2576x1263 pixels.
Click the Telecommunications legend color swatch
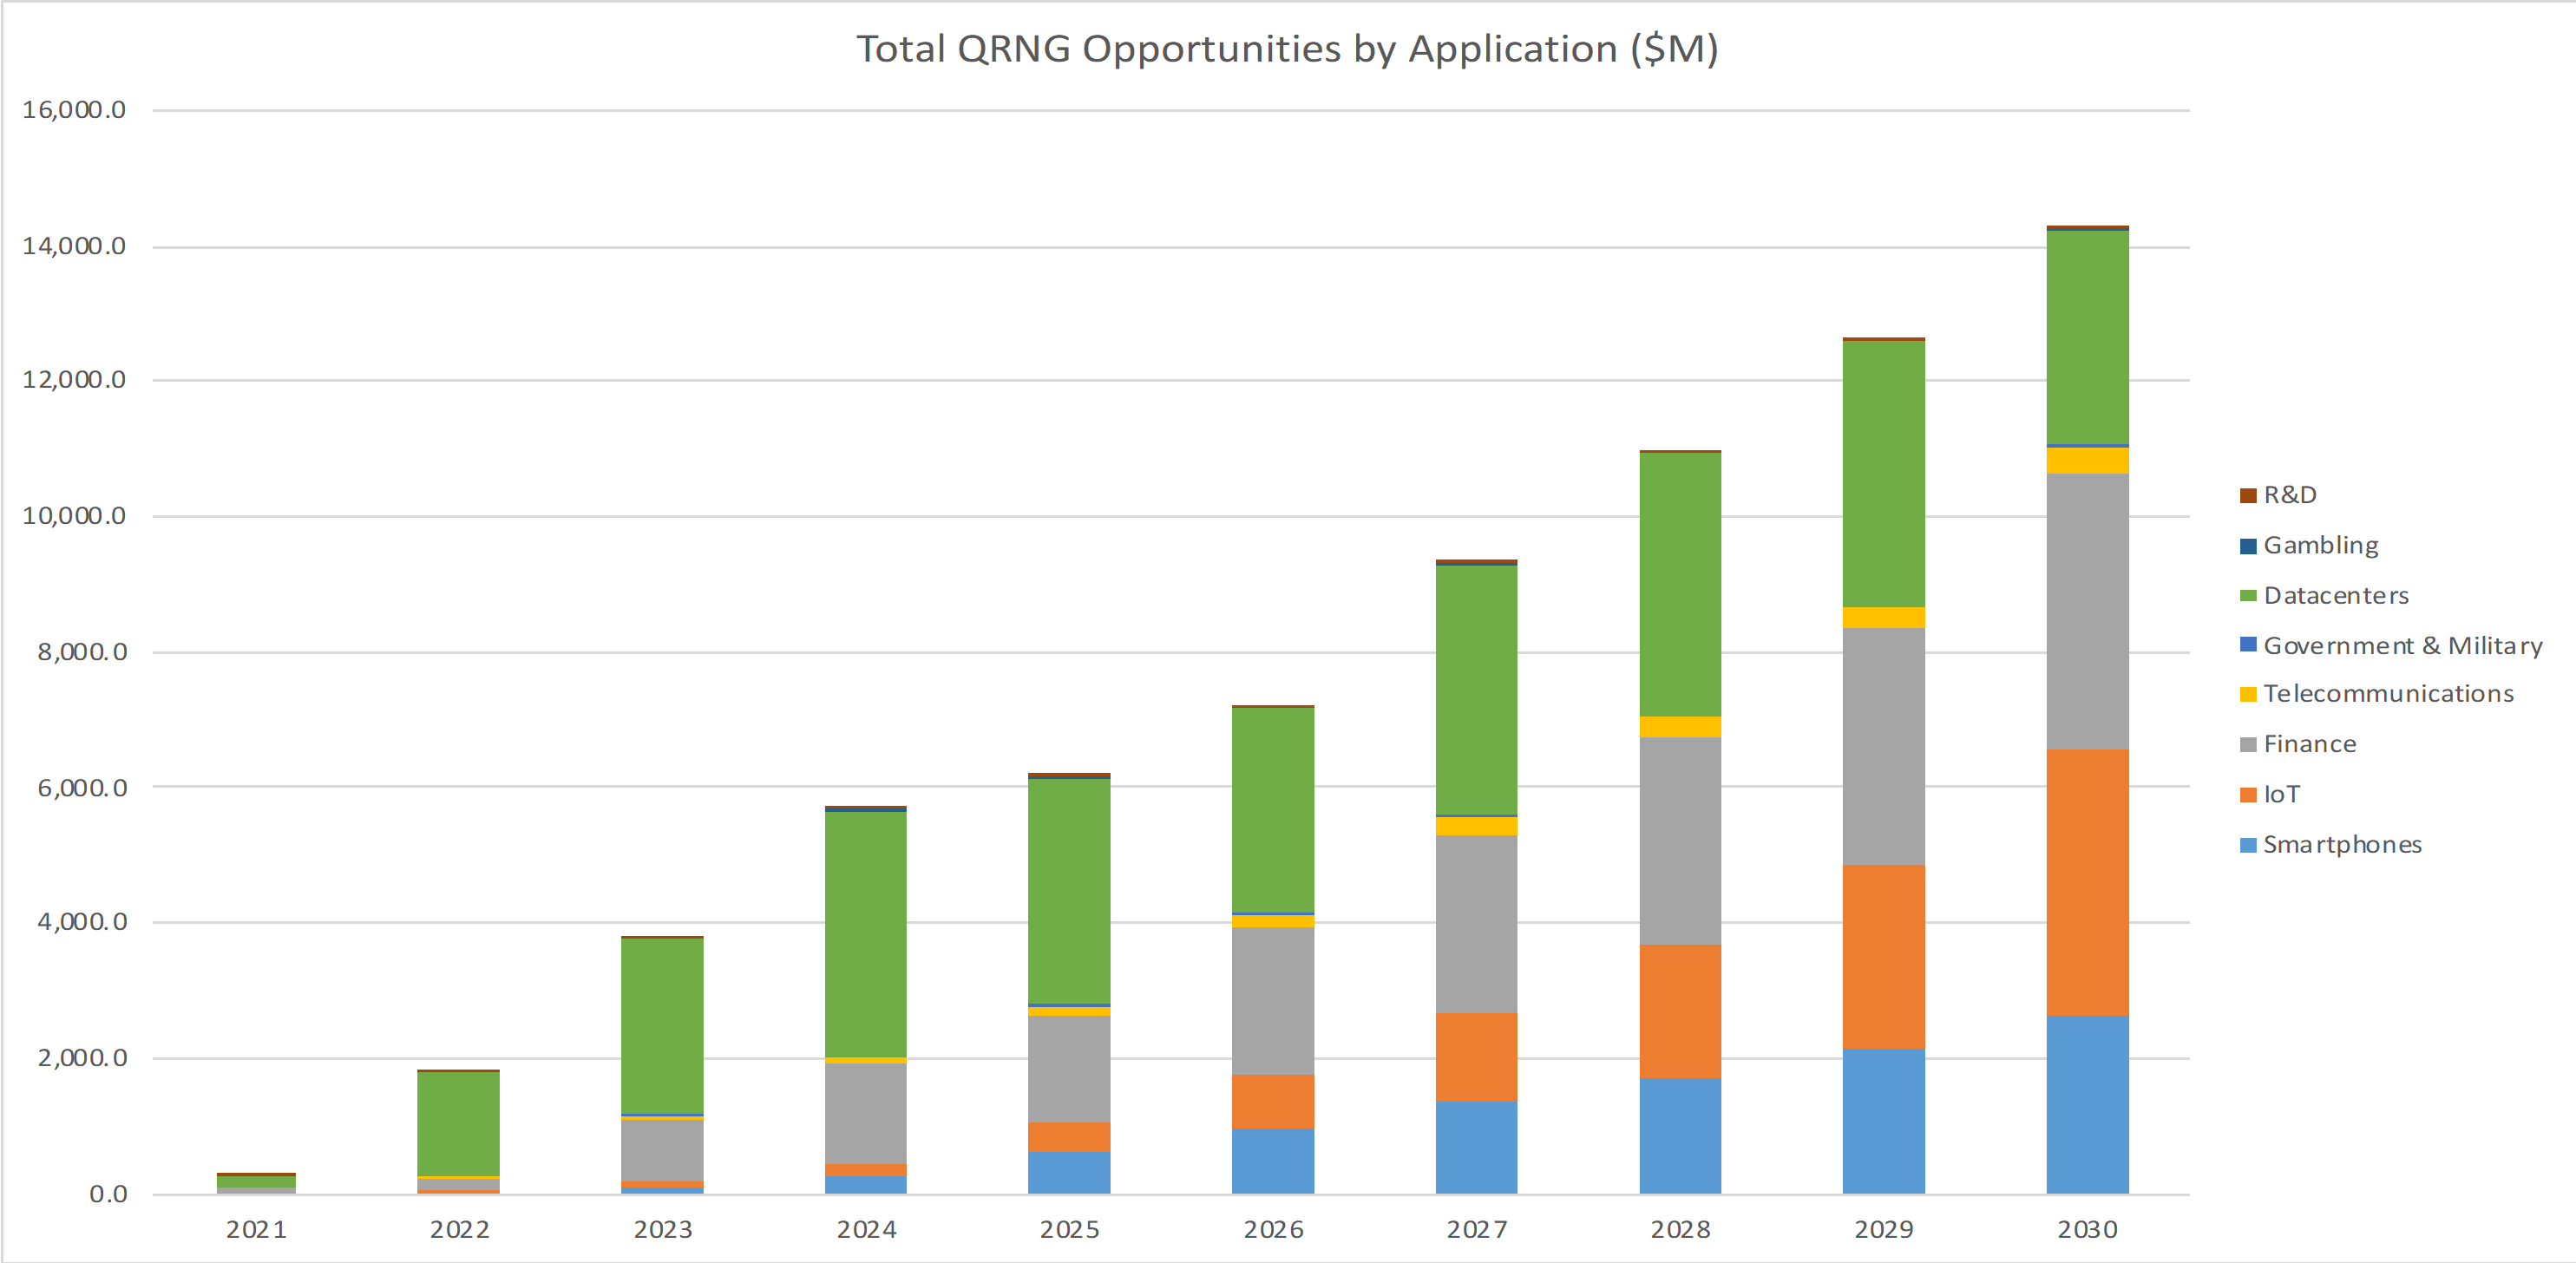2248,694
